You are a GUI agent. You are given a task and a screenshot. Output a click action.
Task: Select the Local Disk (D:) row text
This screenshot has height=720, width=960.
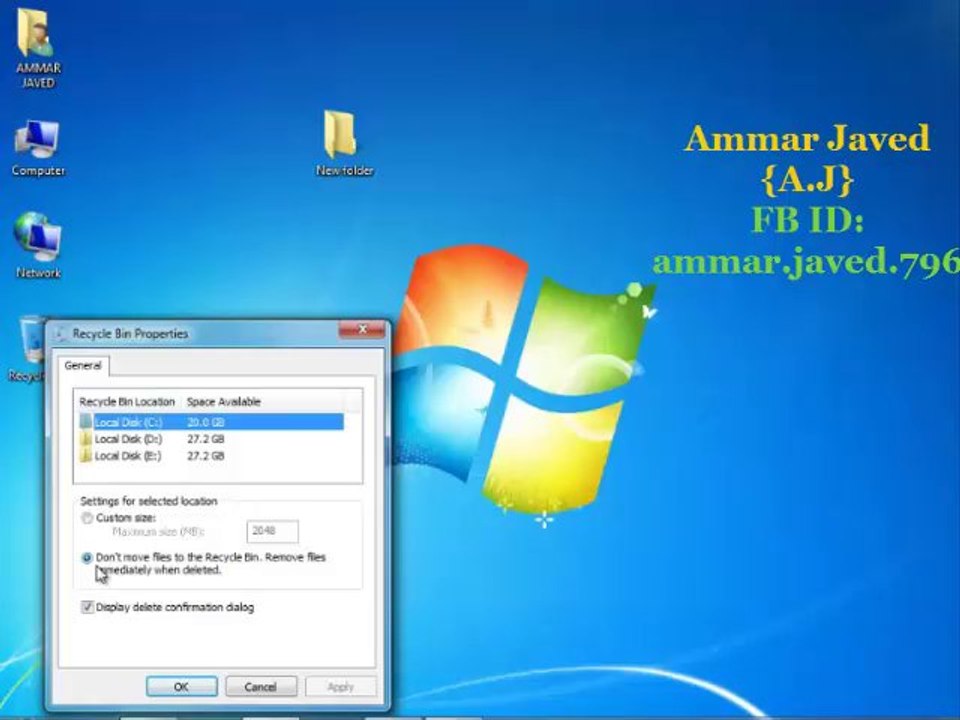(x=129, y=439)
